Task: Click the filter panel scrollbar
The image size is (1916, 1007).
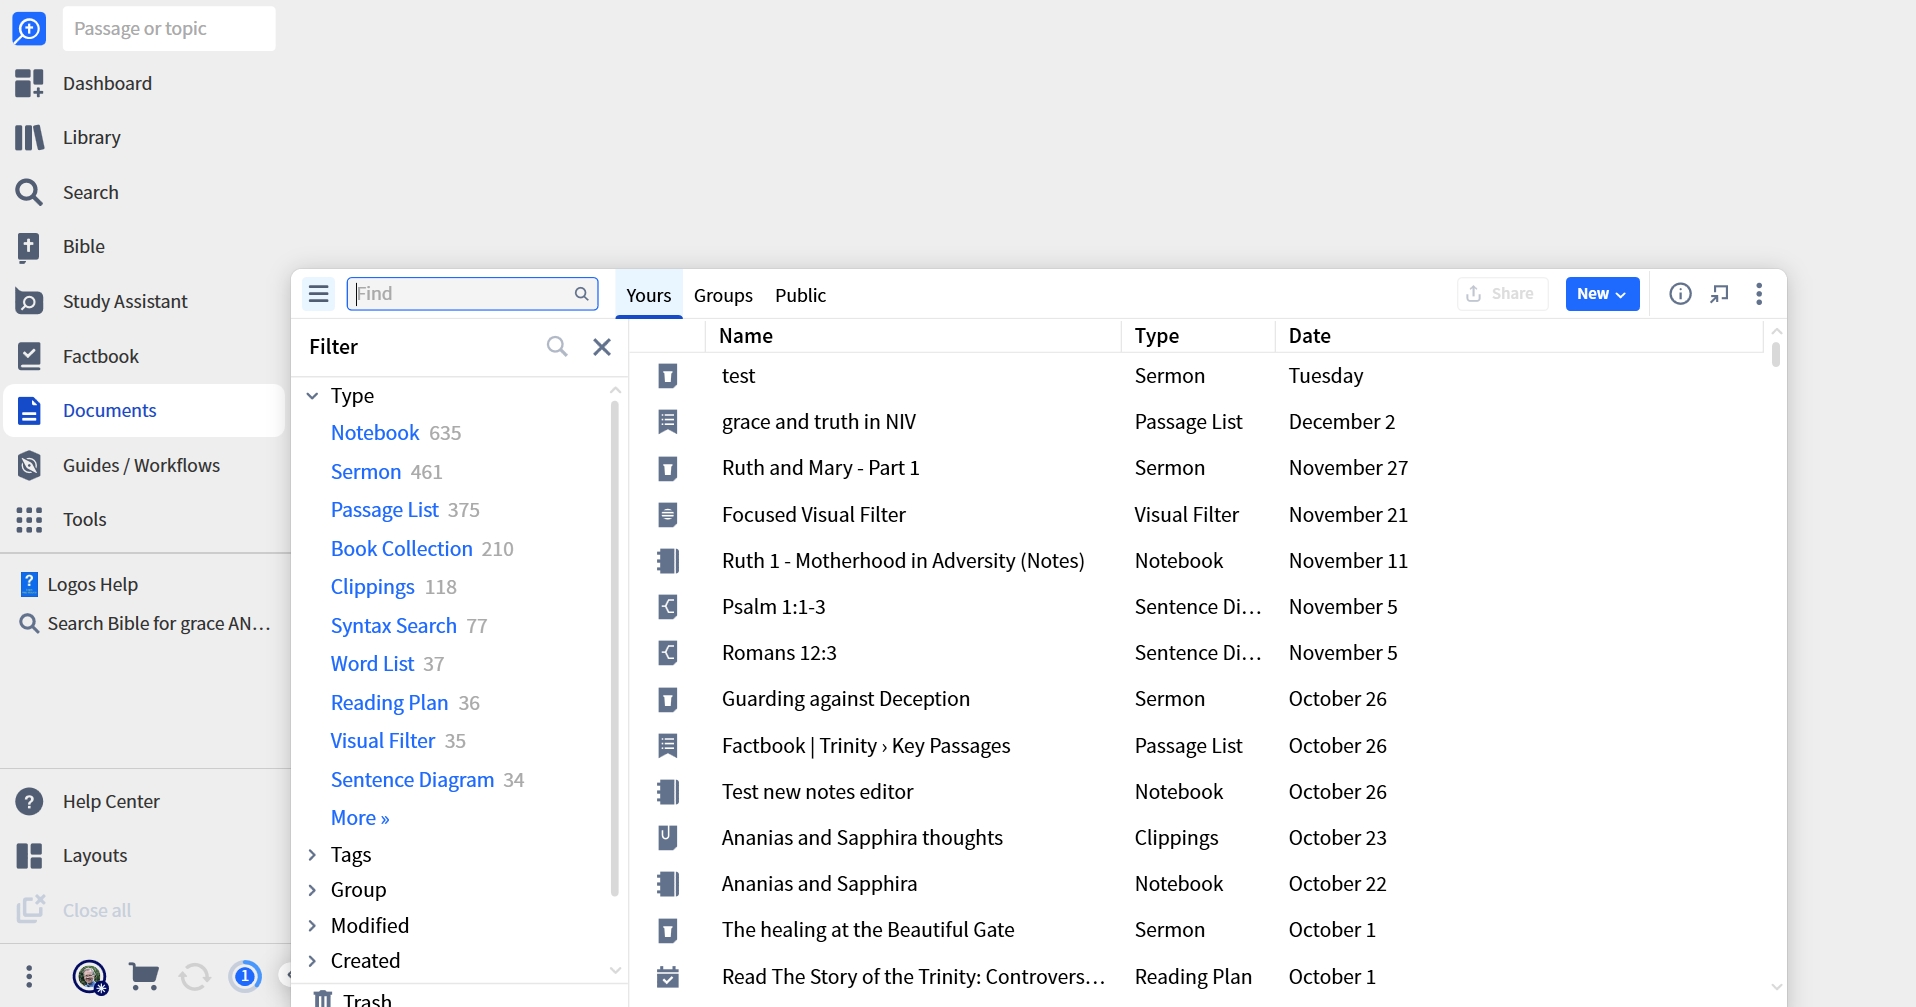Action: click(615, 648)
